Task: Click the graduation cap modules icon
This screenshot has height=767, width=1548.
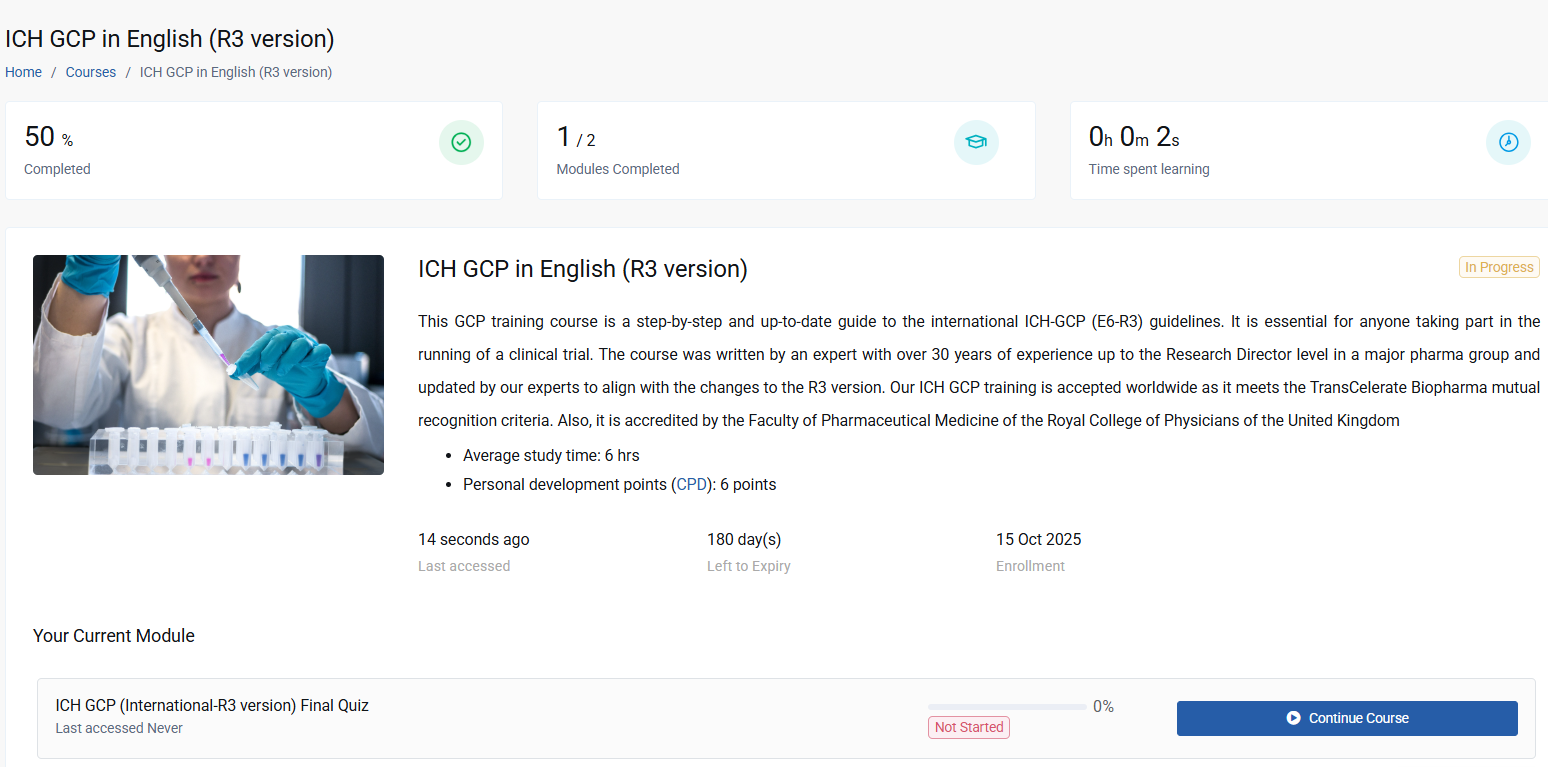Action: pos(976,143)
